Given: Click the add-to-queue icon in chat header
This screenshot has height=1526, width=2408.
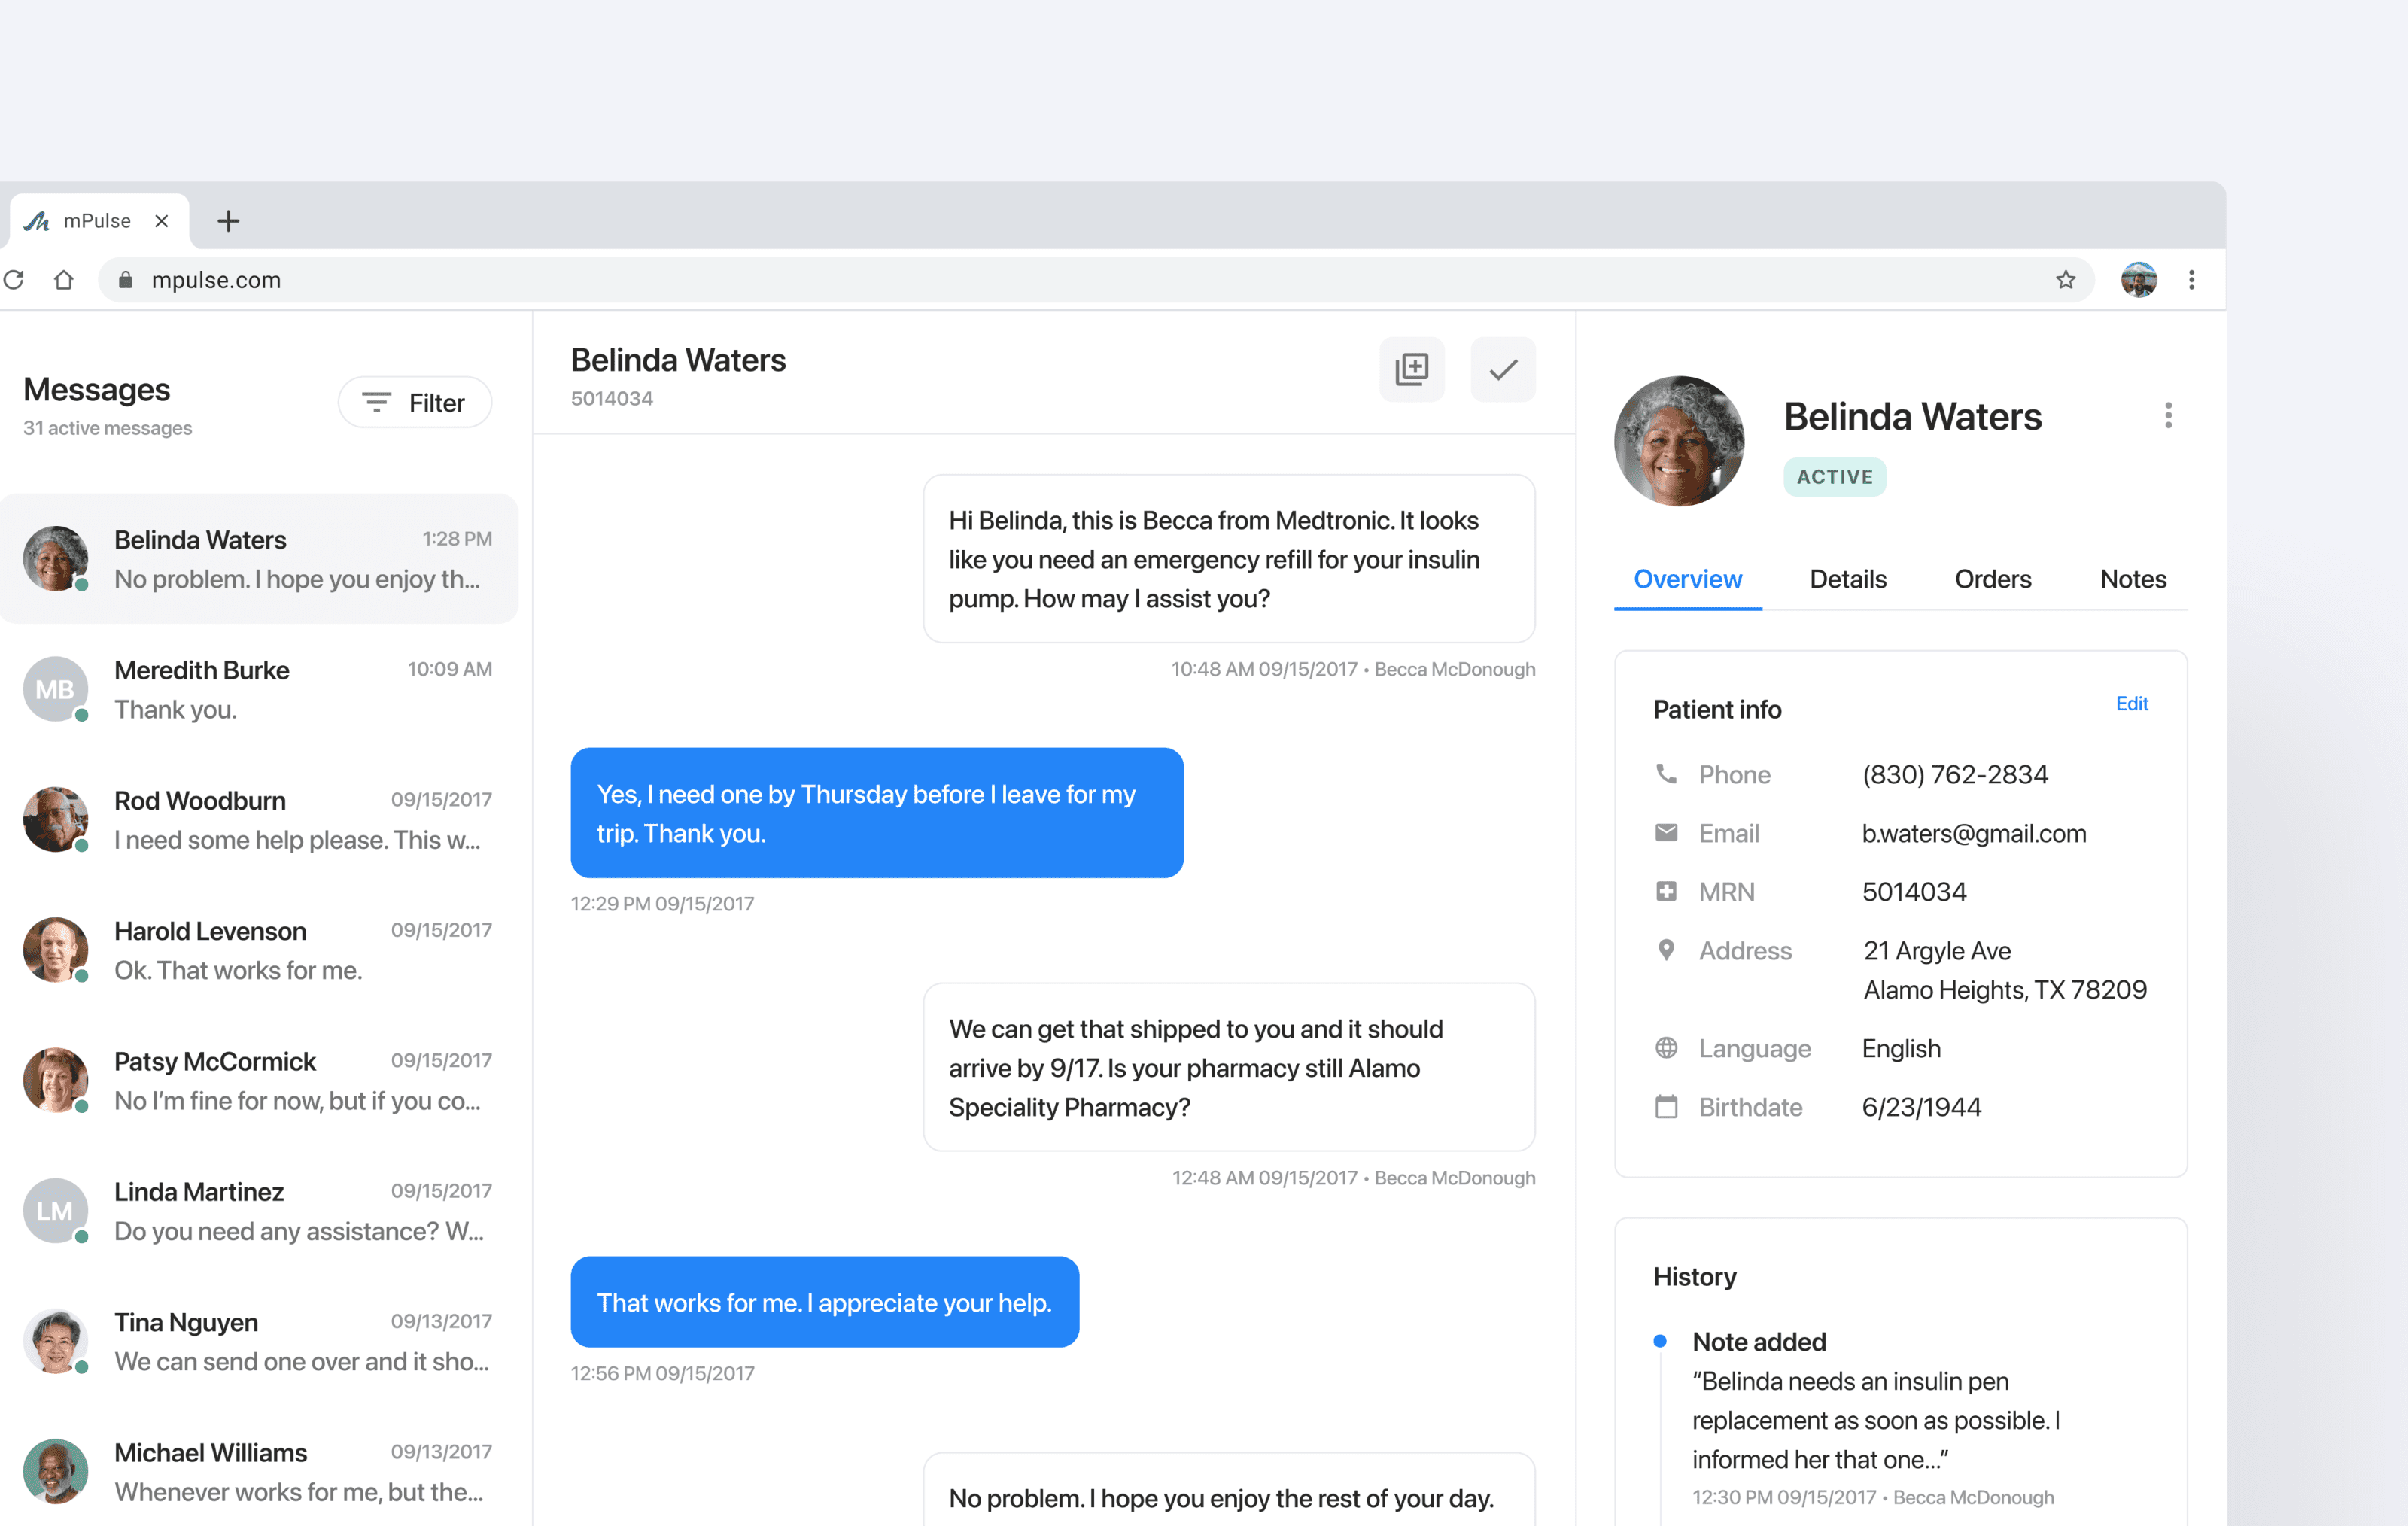Looking at the screenshot, I should click(1411, 369).
